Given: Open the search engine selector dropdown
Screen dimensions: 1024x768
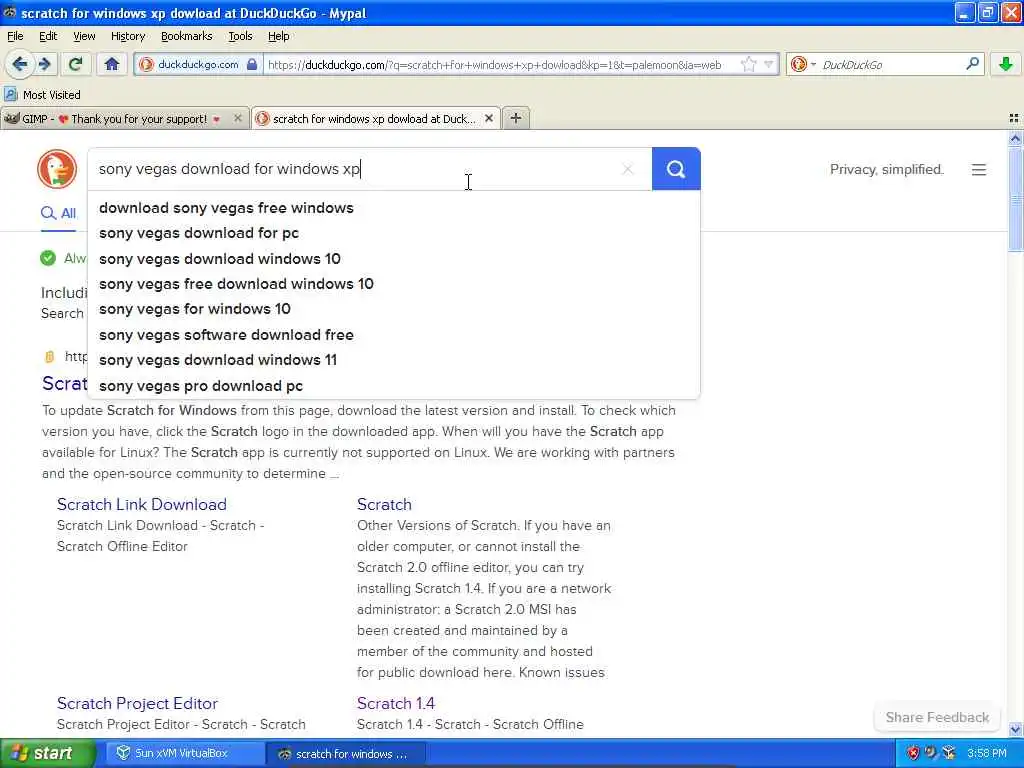Looking at the screenshot, I should 803,64.
